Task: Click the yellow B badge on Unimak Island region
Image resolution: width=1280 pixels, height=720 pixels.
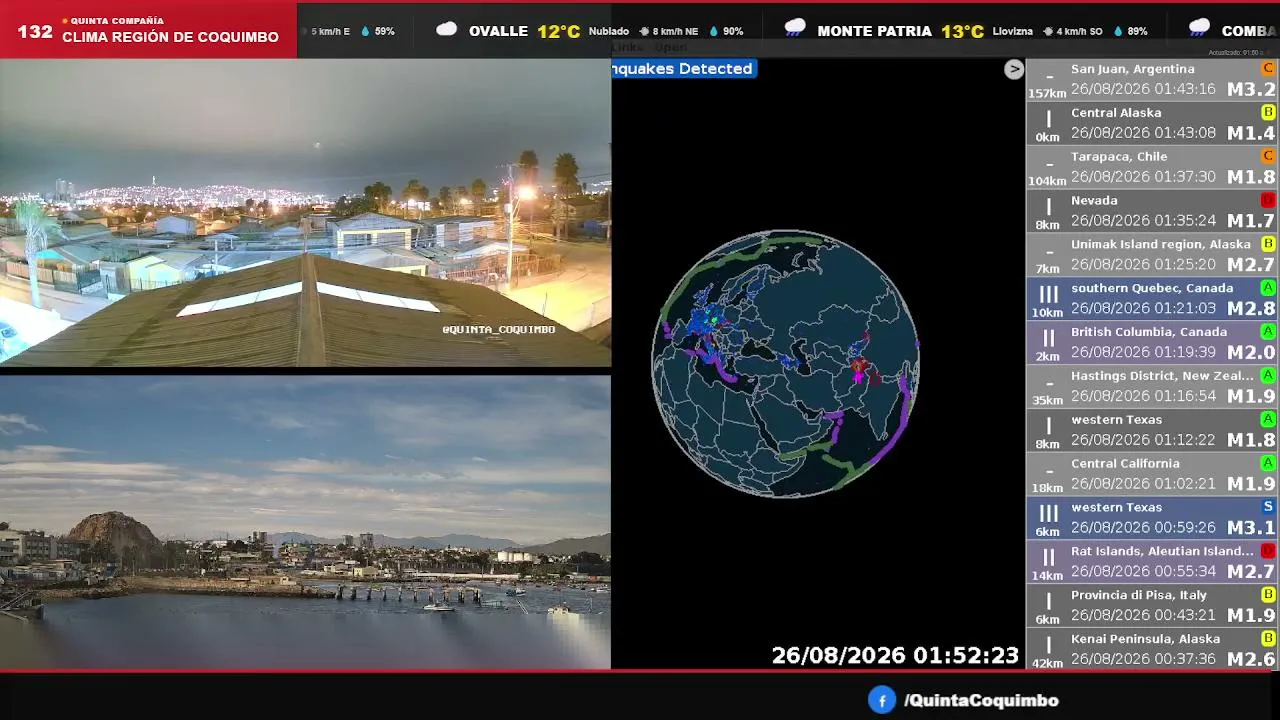Action: coord(1268,244)
